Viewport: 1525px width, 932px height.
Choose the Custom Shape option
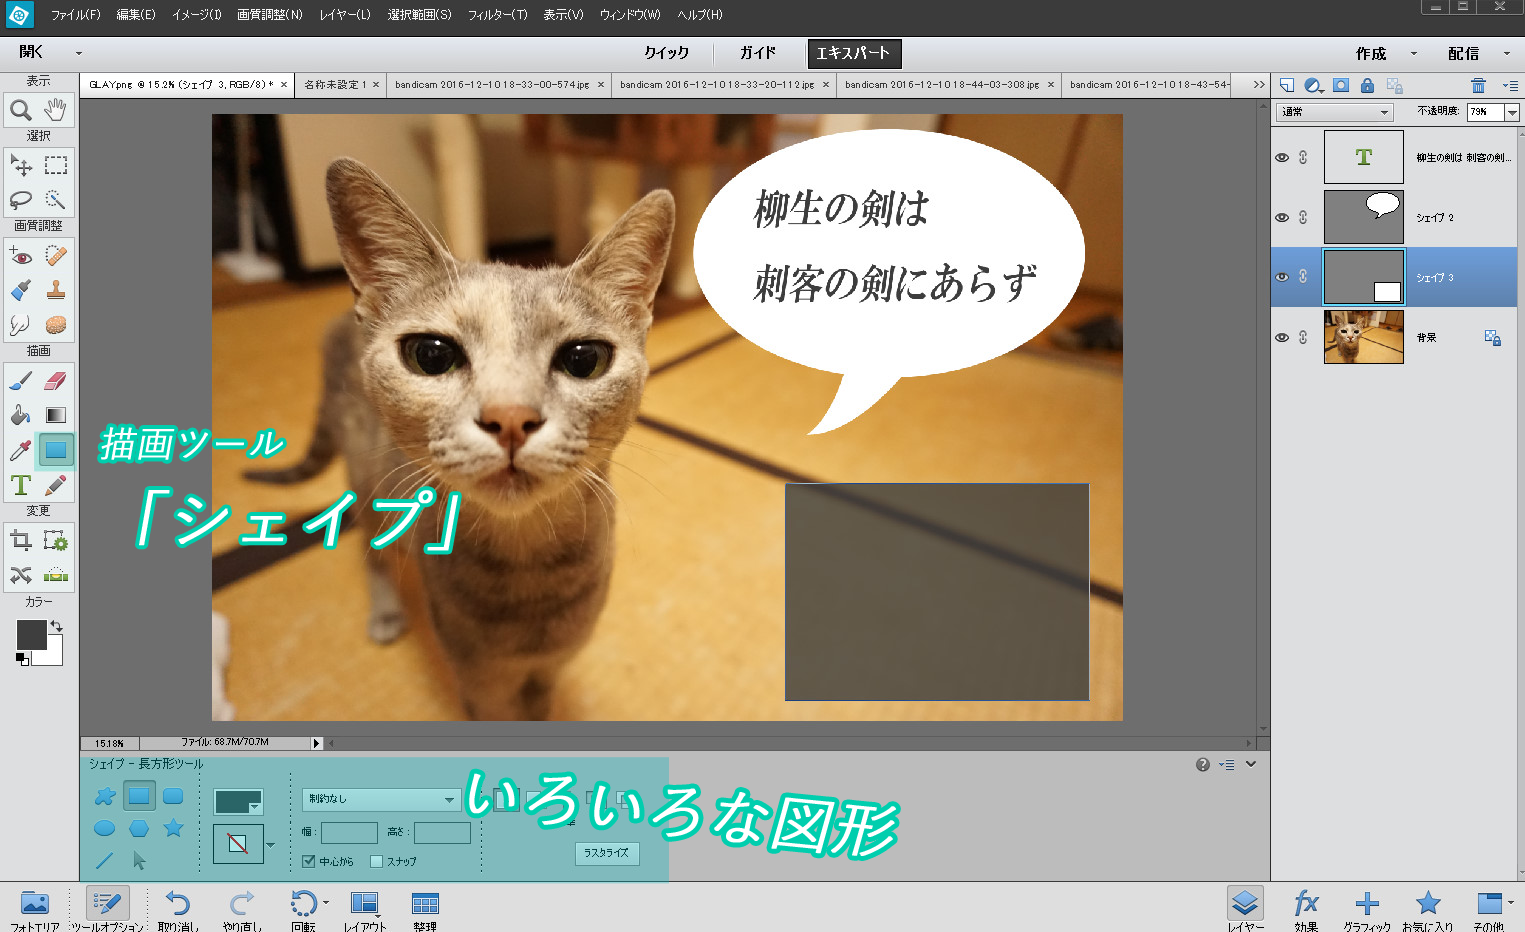105,796
